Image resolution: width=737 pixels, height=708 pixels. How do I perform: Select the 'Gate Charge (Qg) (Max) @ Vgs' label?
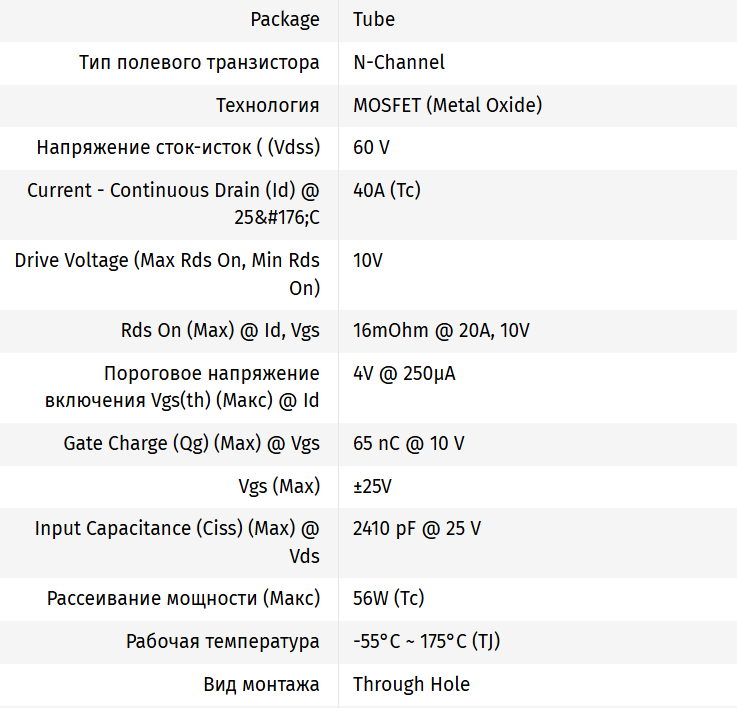[192, 444]
